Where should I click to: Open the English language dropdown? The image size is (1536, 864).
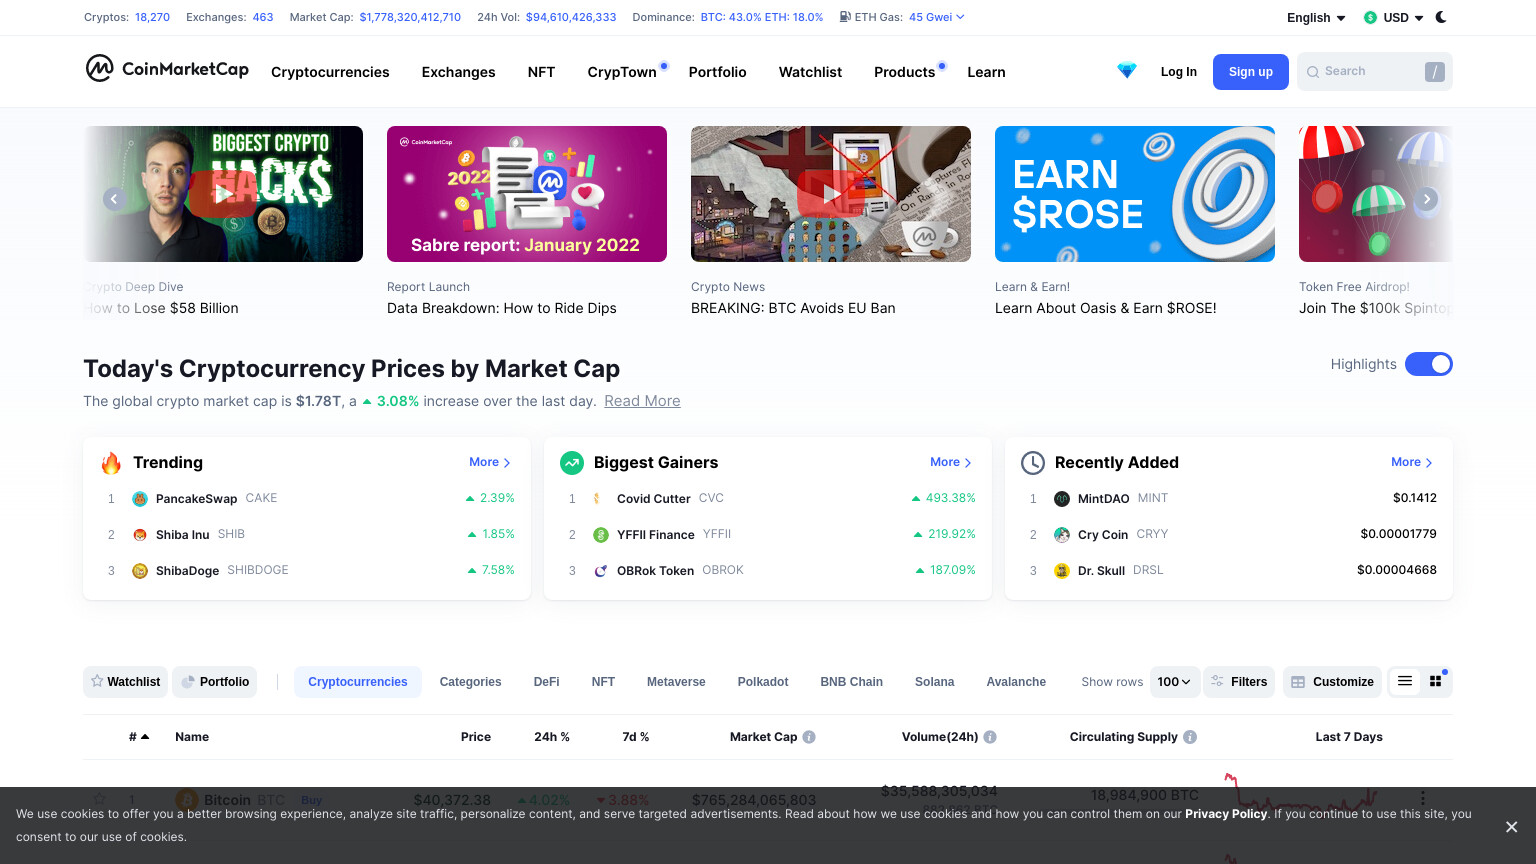(1316, 17)
